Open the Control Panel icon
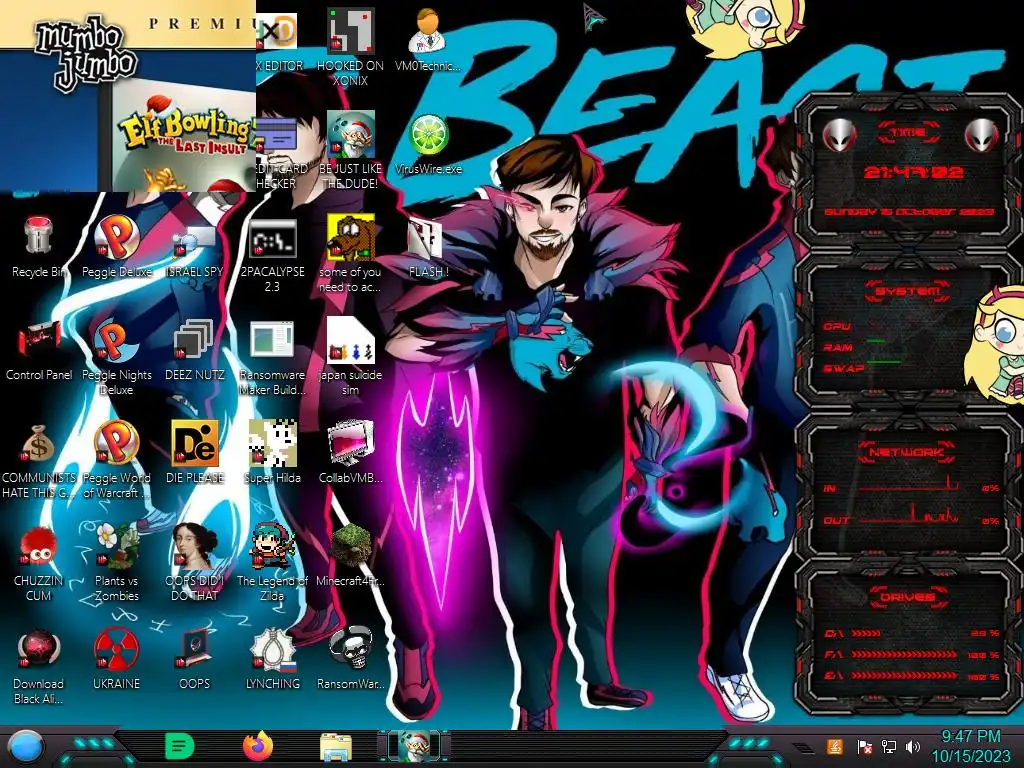Image resolution: width=1024 pixels, height=768 pixels. tap(39, 351)
